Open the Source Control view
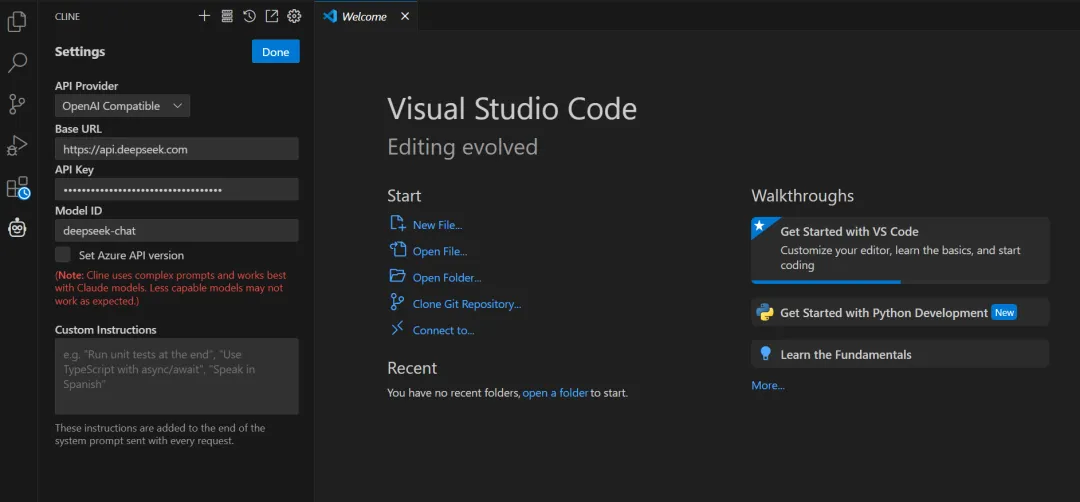 [17, 104]
